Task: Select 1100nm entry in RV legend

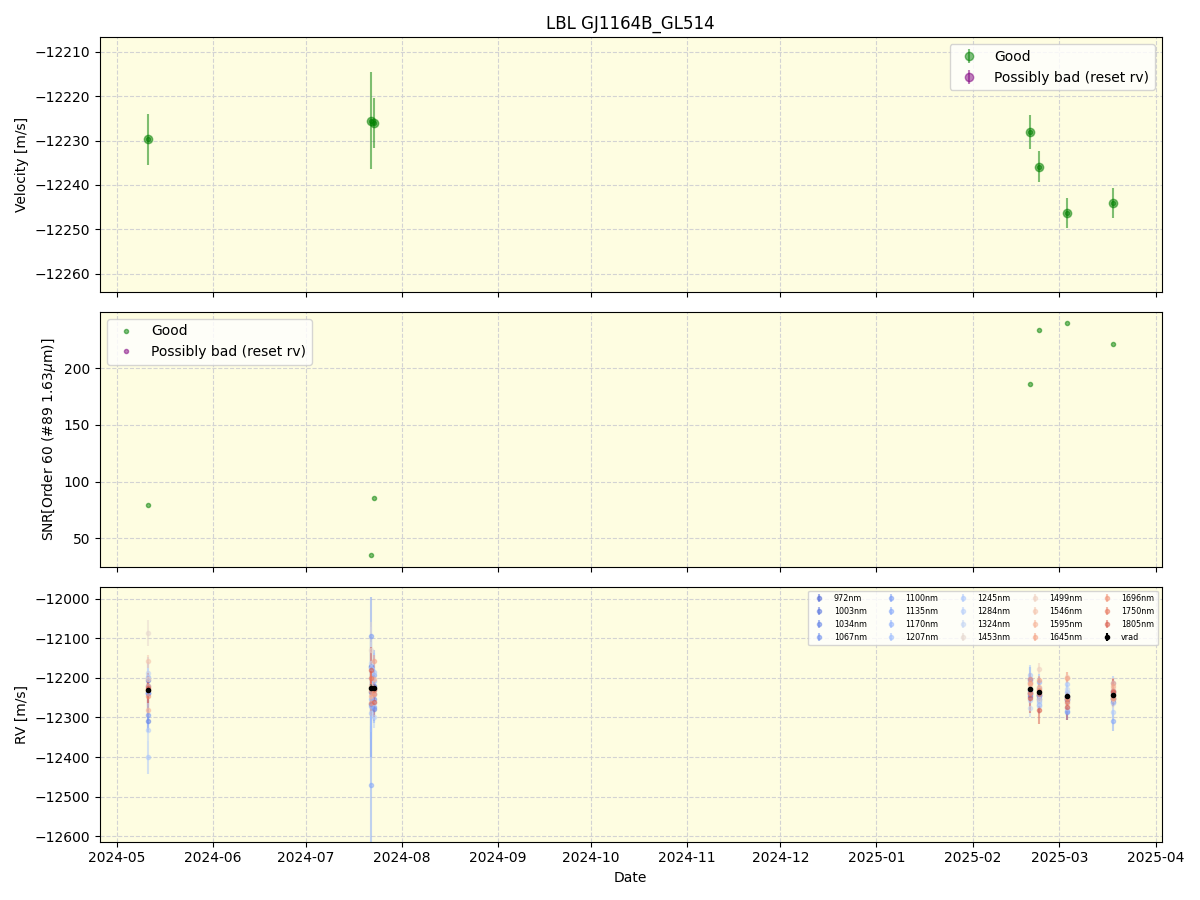Action: pyautogui.click(x=922, y=598)
